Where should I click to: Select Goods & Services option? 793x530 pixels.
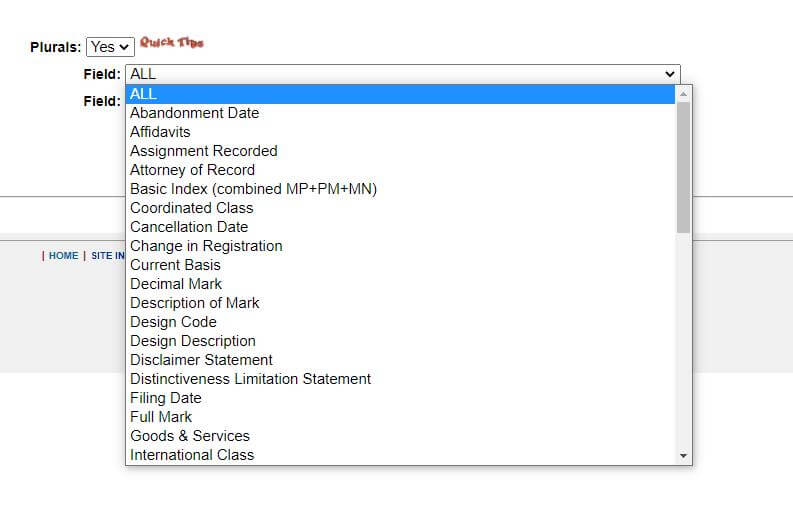pos(189,436)
